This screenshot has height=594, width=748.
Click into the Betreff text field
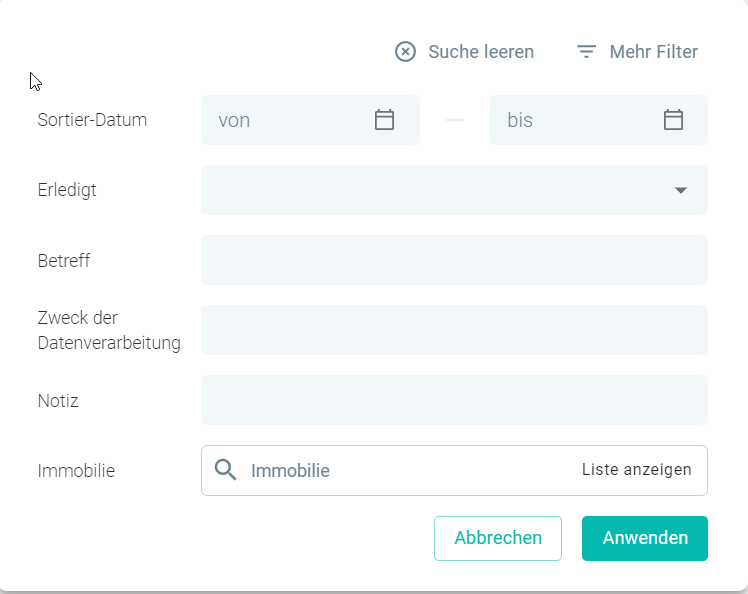[x=454, y=260]
